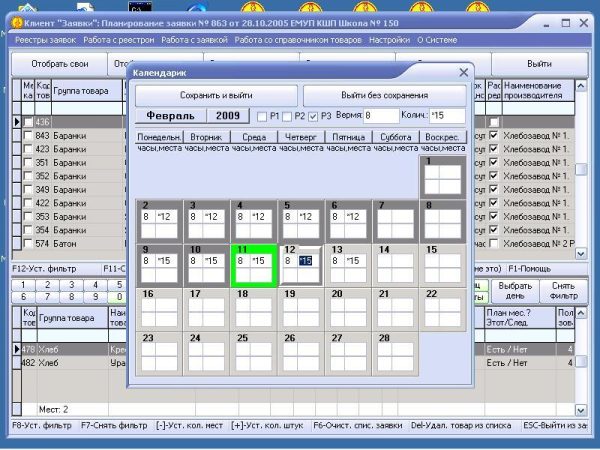Click number button 7 on keypad
600x450 pixels.
click(47, 297)
